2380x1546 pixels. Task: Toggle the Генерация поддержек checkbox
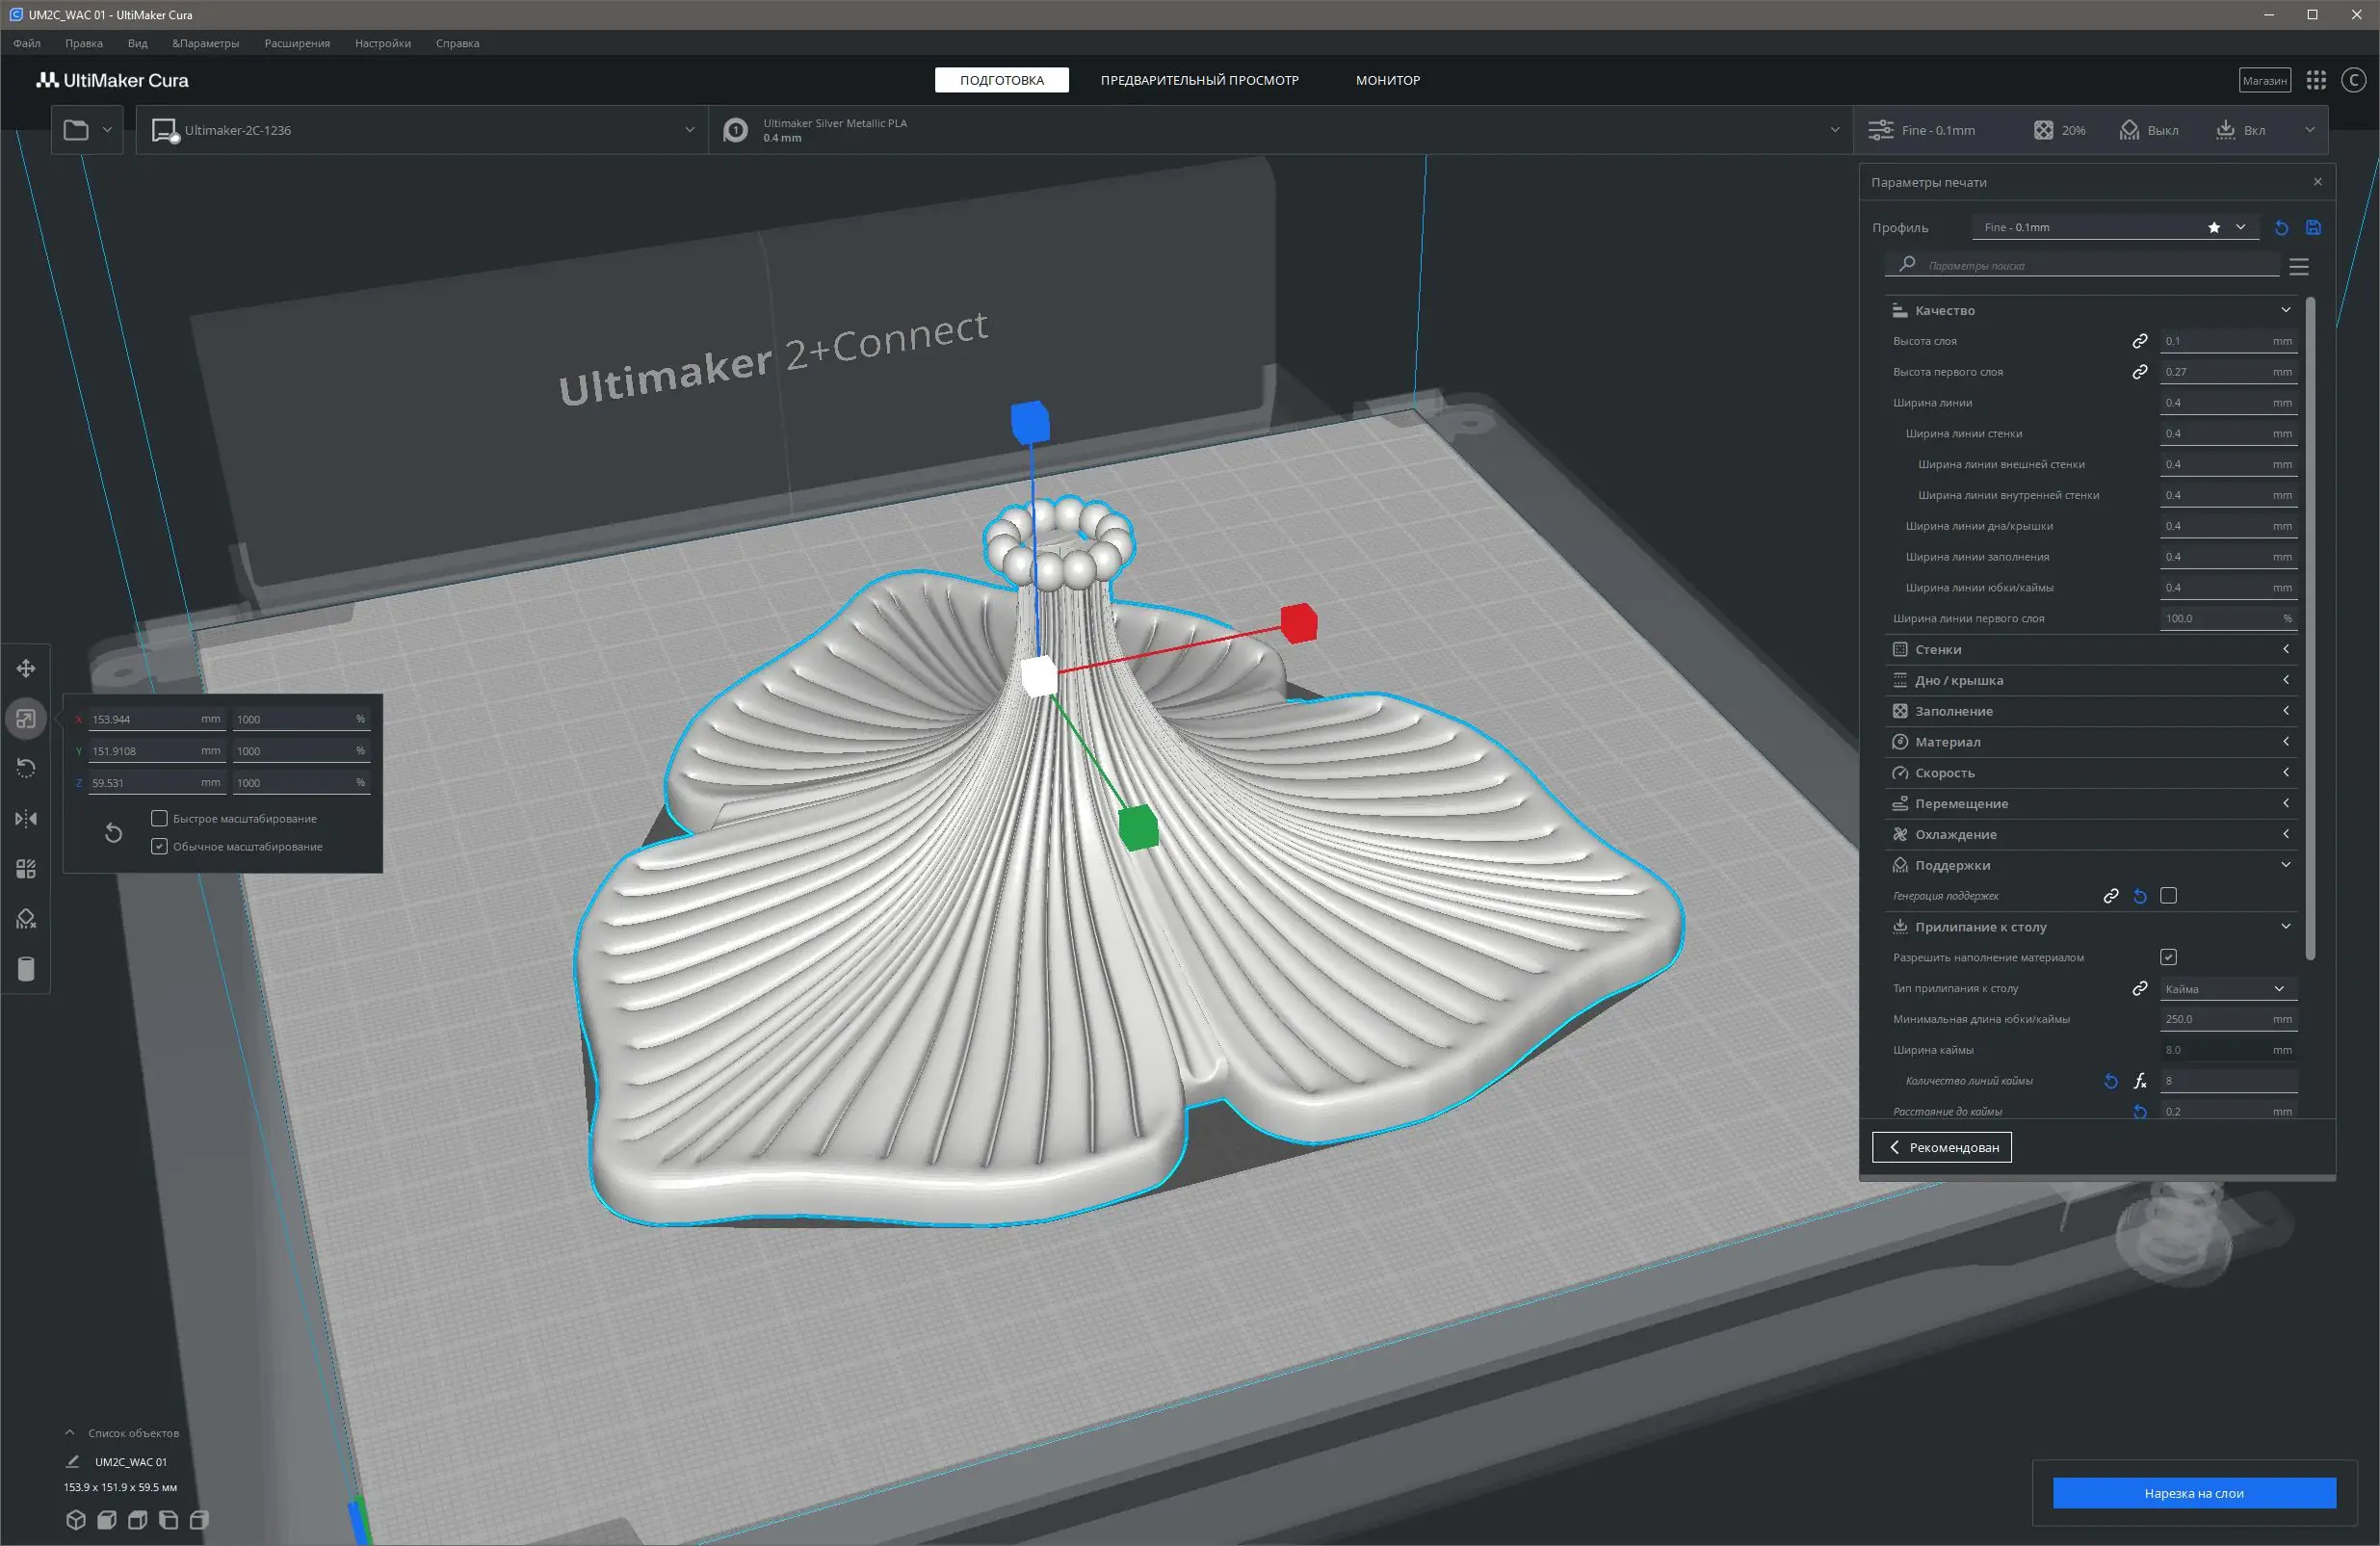pyautogui.click(x=2168, y=896)
